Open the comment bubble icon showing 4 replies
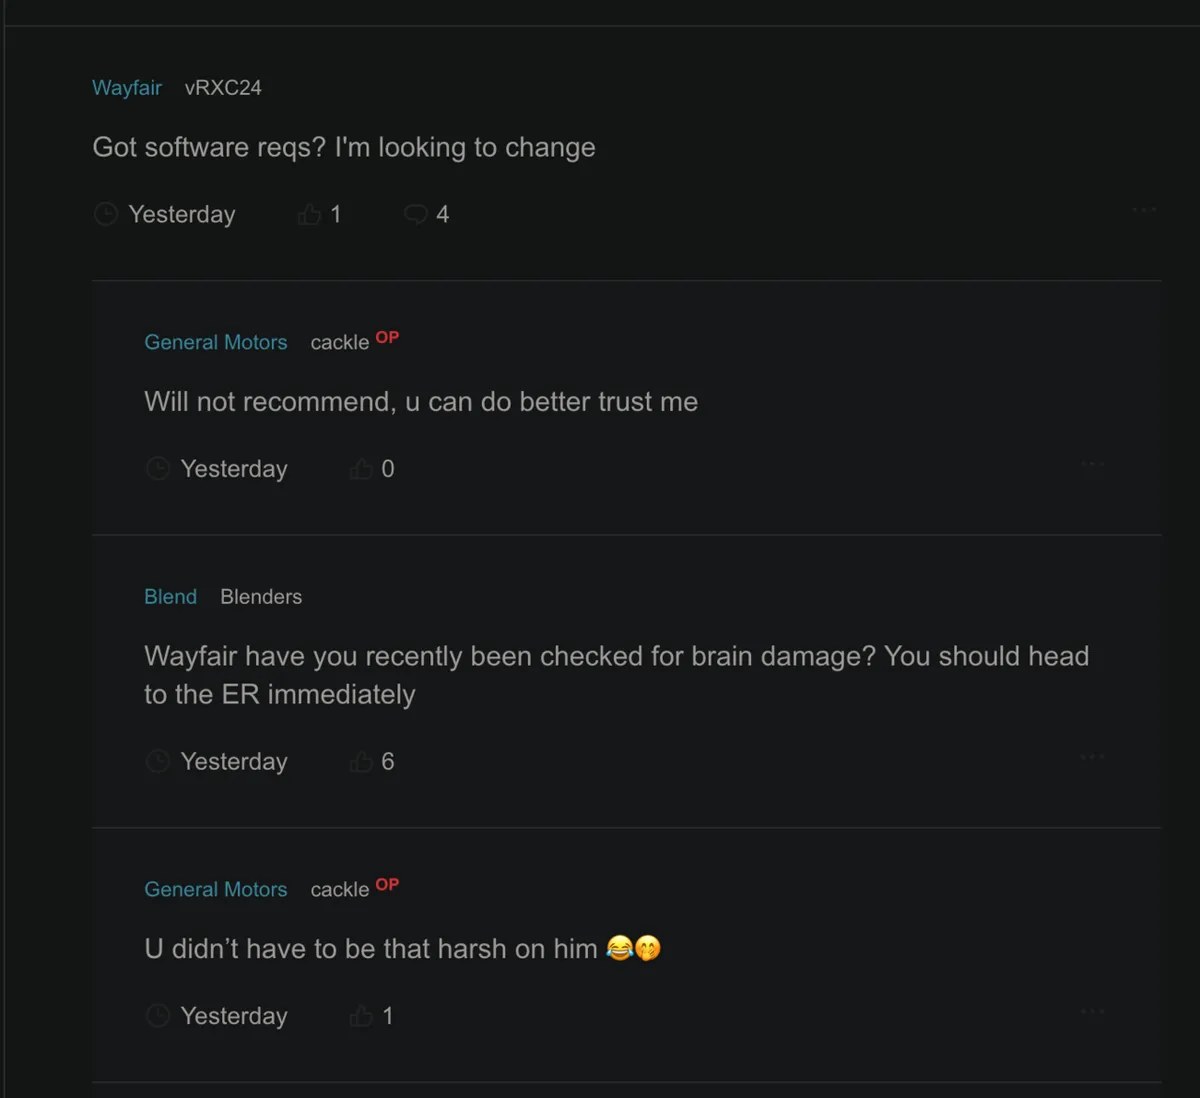The height and width of the screenshot is (1098, 1200). (x=415, y=215)
